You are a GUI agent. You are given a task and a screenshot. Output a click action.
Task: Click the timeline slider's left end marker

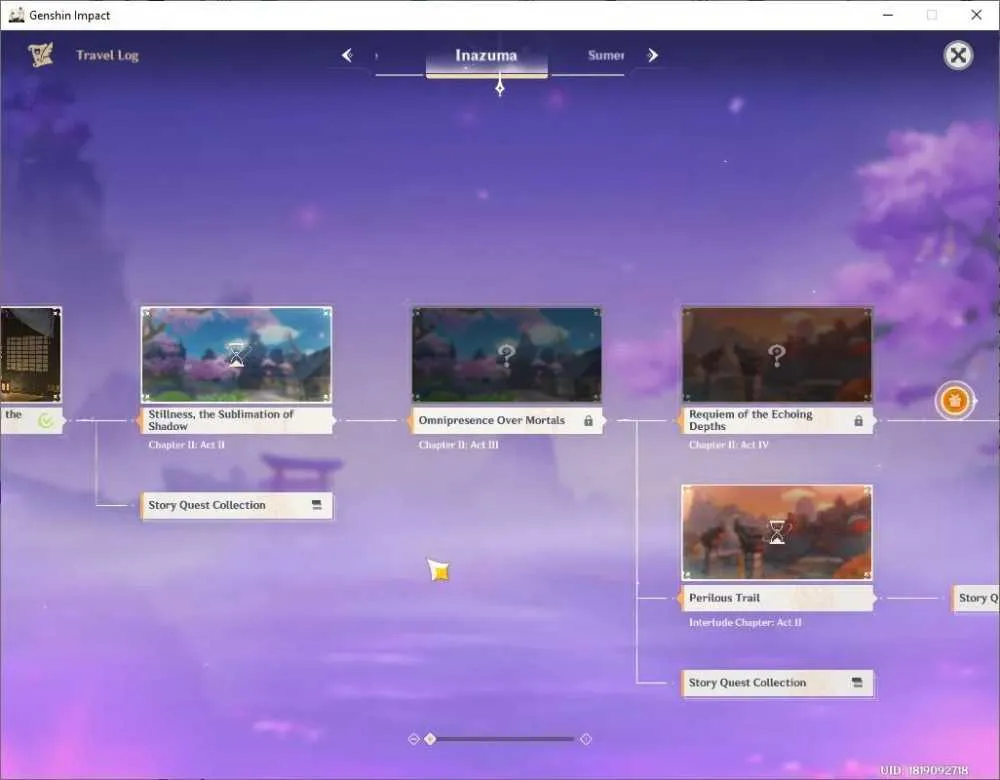[413, 739]
